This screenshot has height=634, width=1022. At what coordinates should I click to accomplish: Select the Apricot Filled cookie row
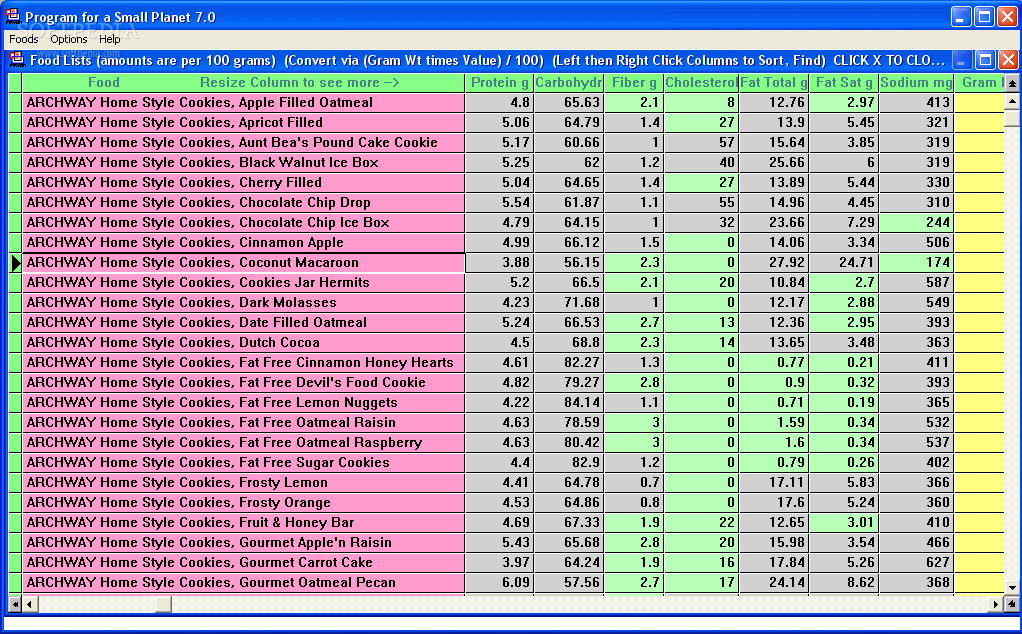pyautogui.click(x=243, y=122)
